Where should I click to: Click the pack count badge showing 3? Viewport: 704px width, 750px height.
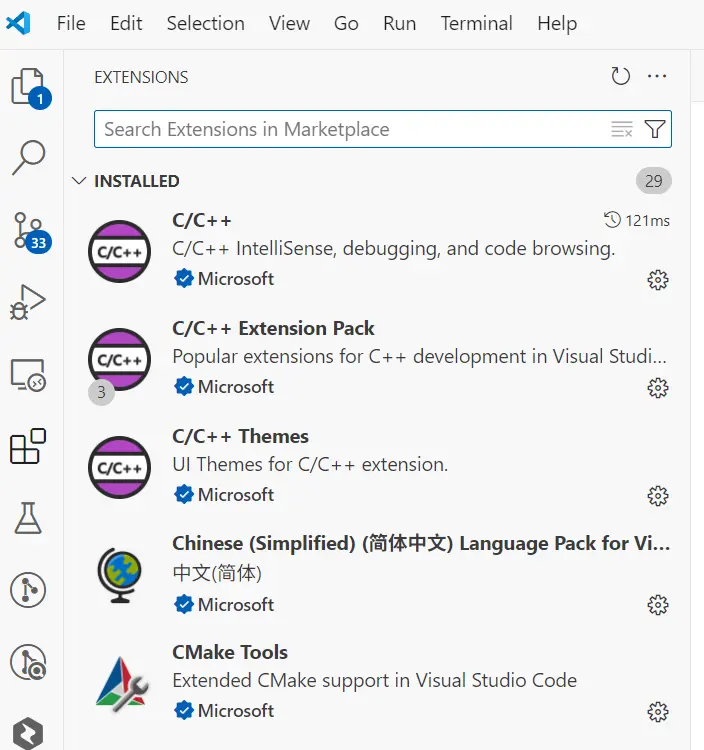(101, 392)
